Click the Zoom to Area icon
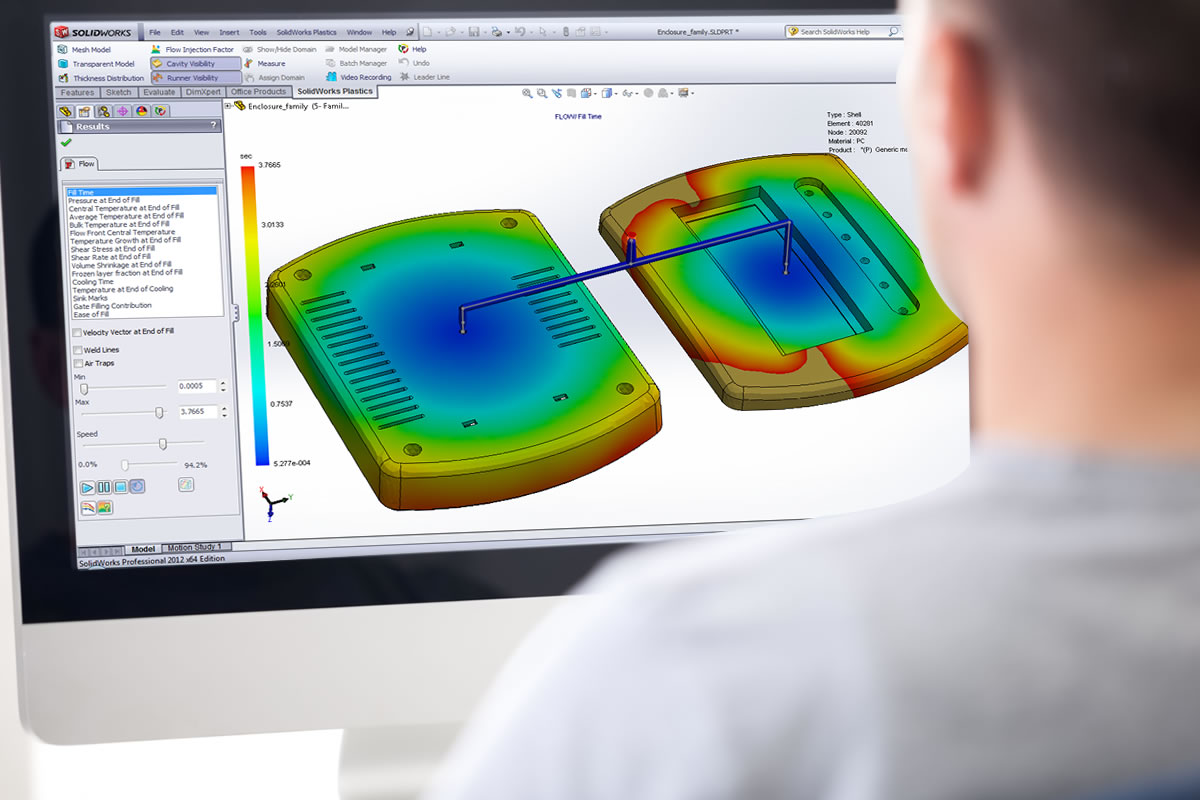 tap(542, 93)
